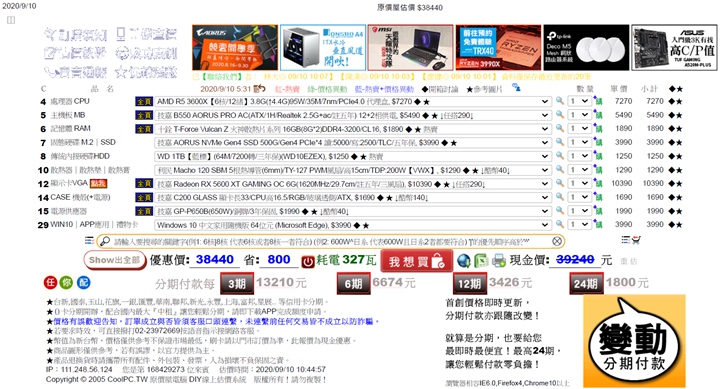Open the ASUS TUF Gaming A520M-PLUS banner
This screenshot has height=389, width=720.
(x=674, y=47)
